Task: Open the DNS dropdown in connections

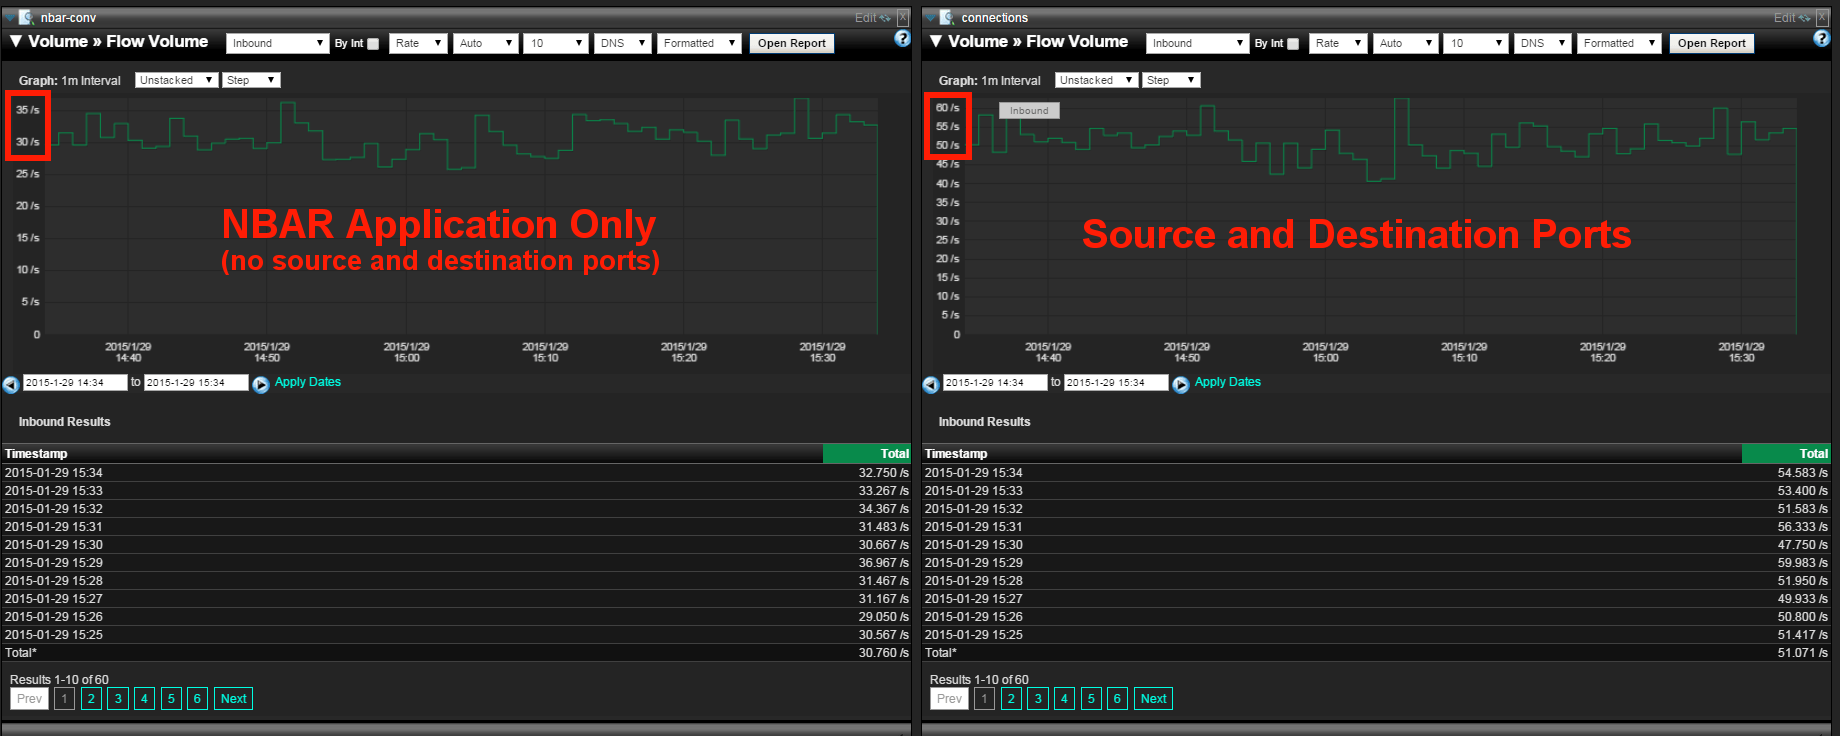Action: pos(1542,43)
